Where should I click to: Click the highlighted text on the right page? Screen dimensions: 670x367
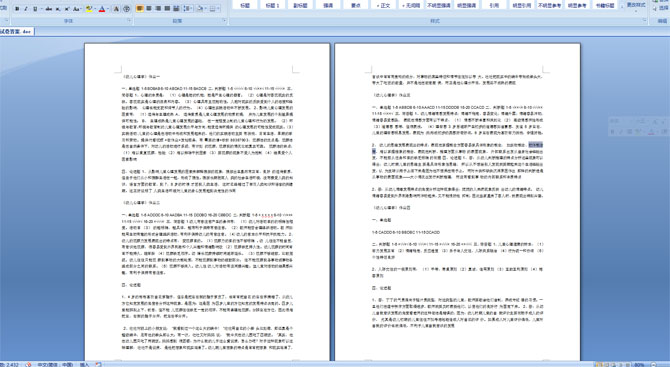pyautogui.click(x=535, y=145)
